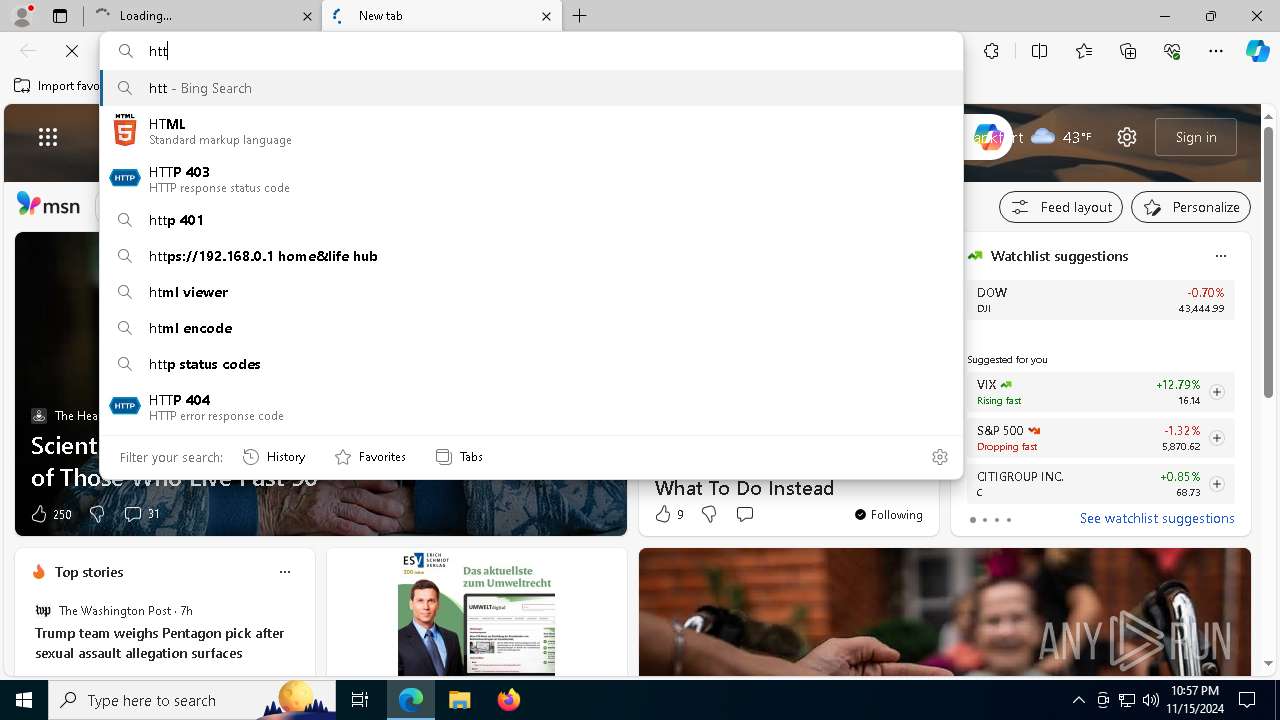Image resolution: width=1280 pixels, height=720 pixels.
Task: Filter search by Tabs
Action: (459, 457)
